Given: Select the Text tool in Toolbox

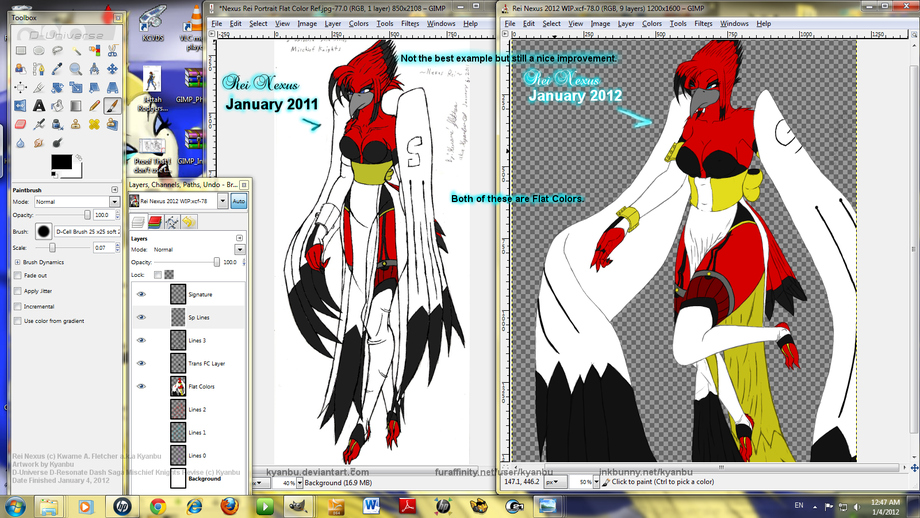Looking at the screenshot, I should pos(39,105).
